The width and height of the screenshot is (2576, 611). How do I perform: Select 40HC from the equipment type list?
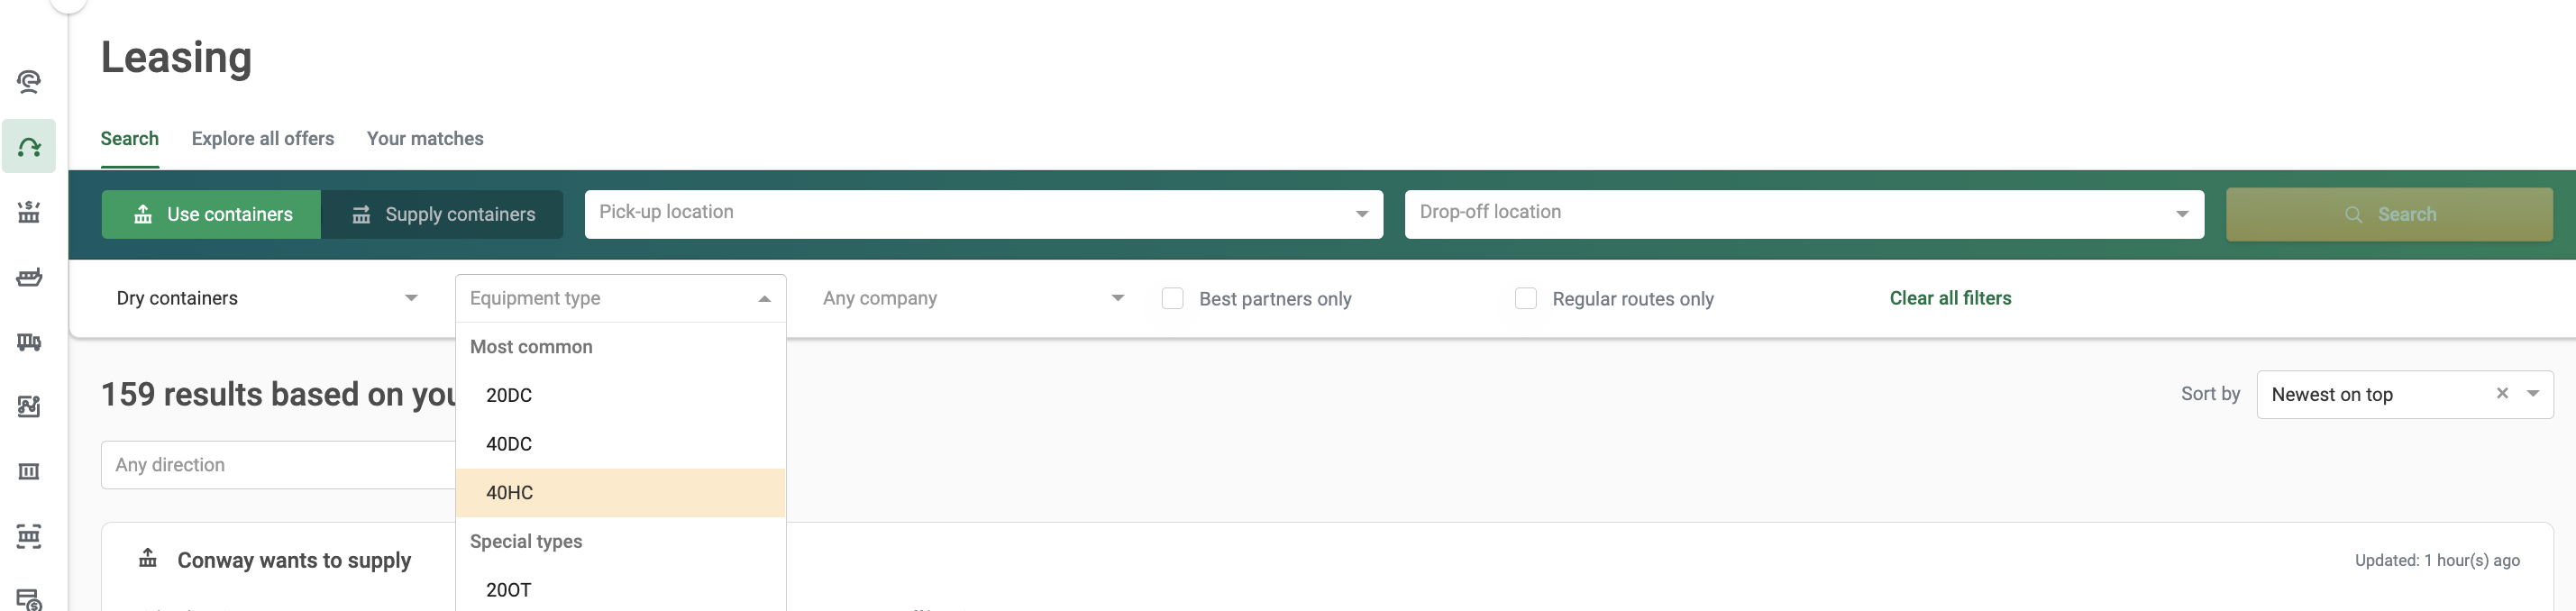coord(619,493)
